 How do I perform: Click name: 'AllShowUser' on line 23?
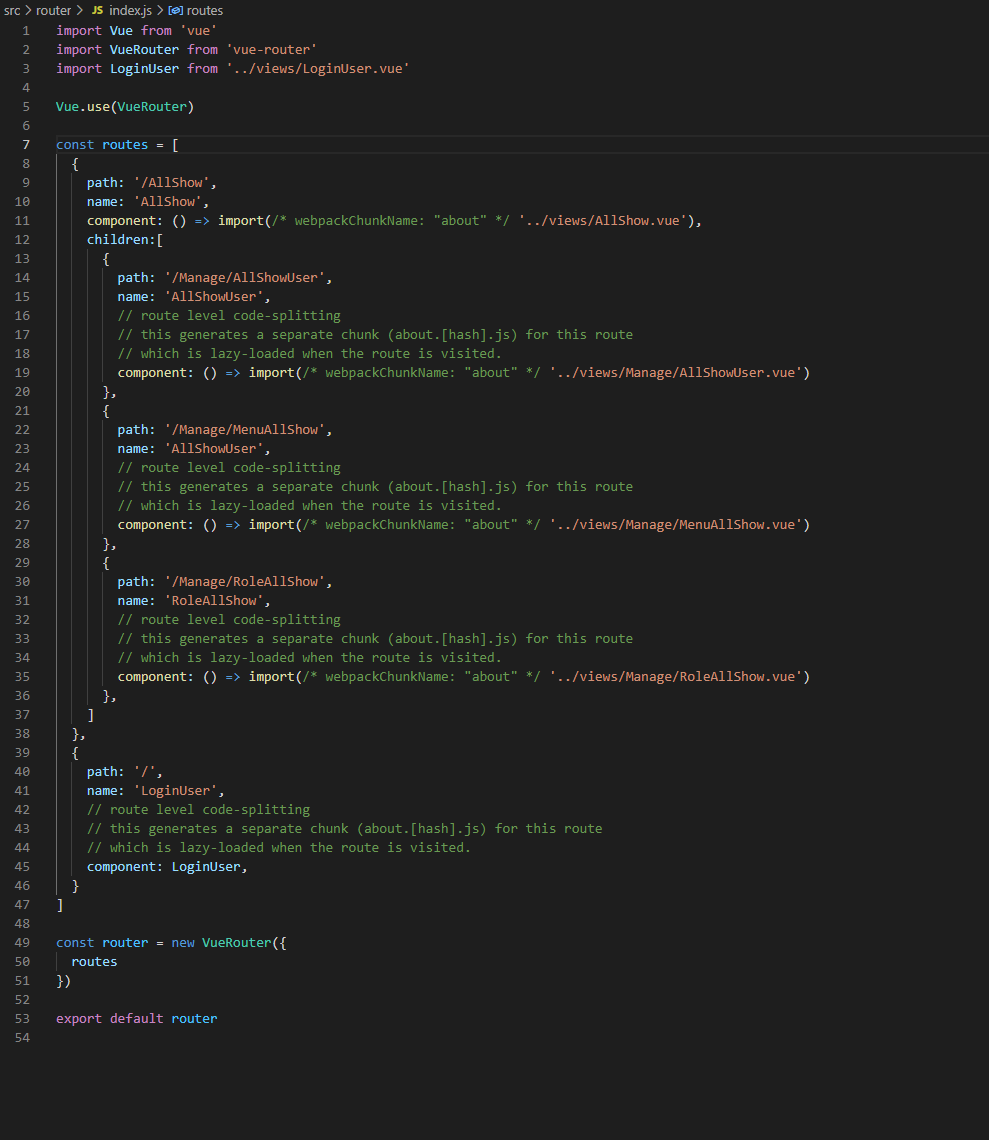click(x=193, y=449)
